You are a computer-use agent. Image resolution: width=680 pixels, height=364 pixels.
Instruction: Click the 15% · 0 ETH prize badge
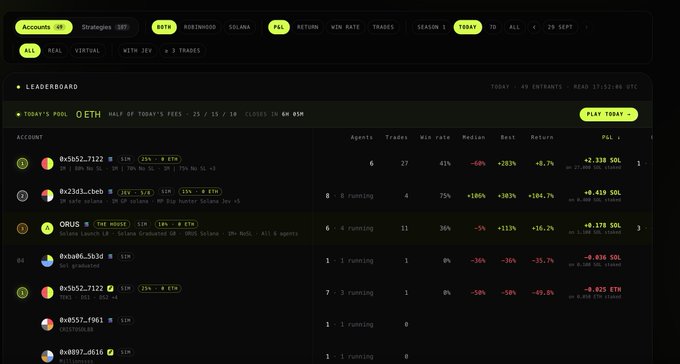click(x=200, y=192)
